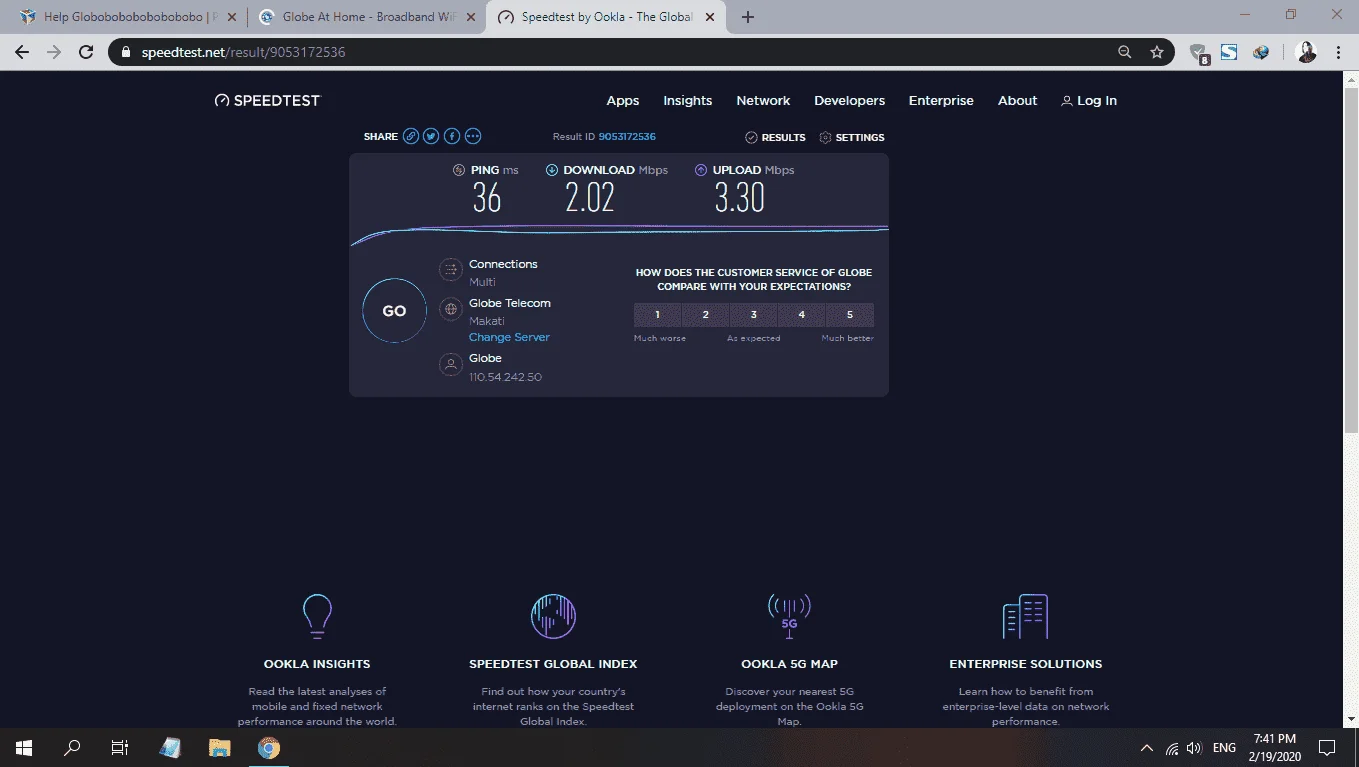Open the About menu item
Viewport: 1359px width, 767px height.
(1017, 100)
